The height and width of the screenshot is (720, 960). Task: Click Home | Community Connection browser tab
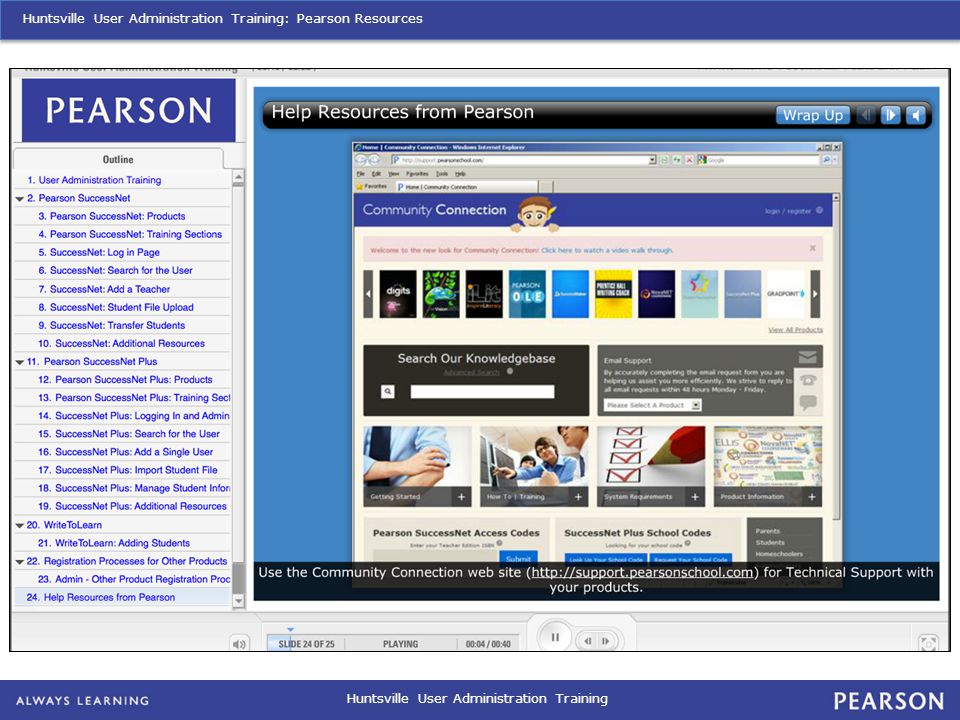pos(467,187)
